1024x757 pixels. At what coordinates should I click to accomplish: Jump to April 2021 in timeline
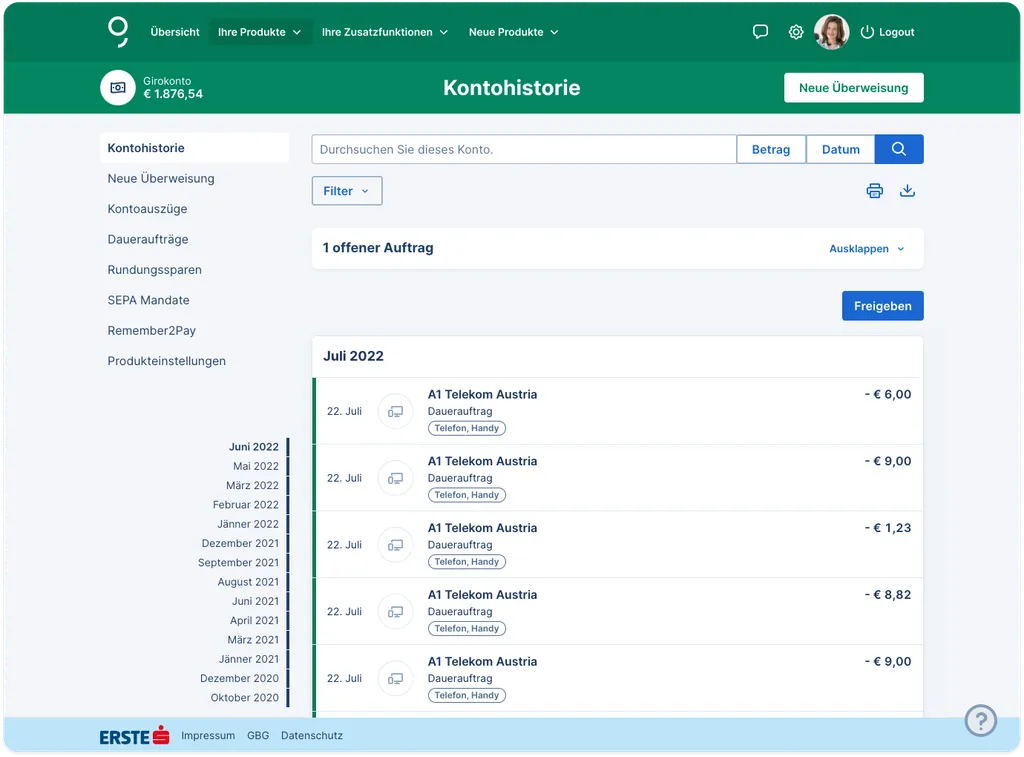coord(254,620)
